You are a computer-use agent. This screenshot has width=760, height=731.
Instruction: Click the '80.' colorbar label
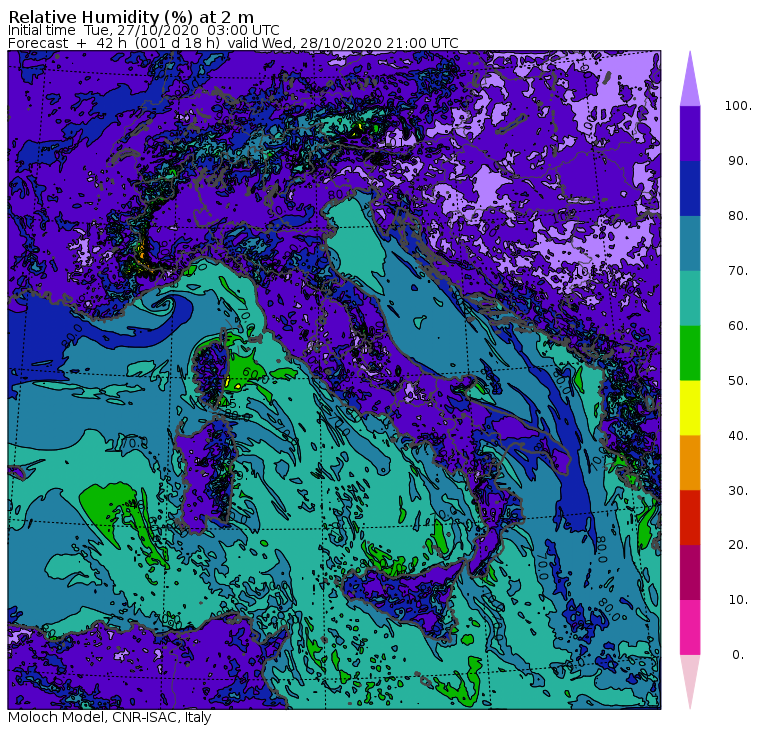coord(738,215)
